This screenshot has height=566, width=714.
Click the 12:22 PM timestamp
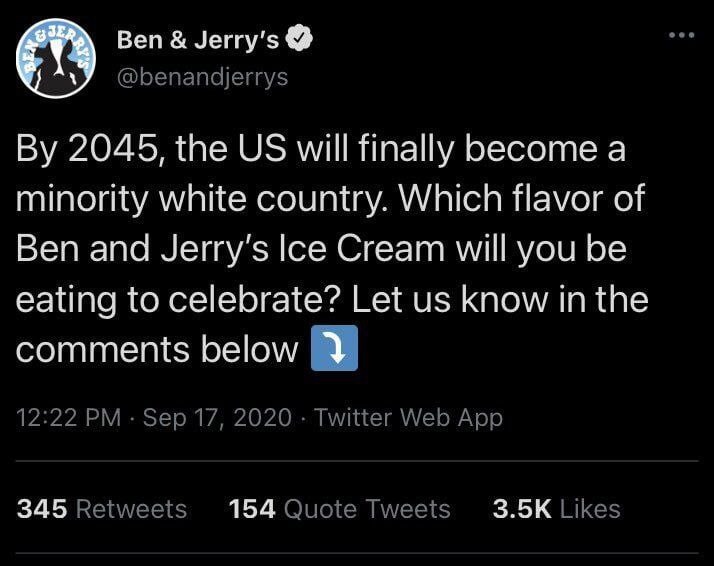(x=68, y=418)
